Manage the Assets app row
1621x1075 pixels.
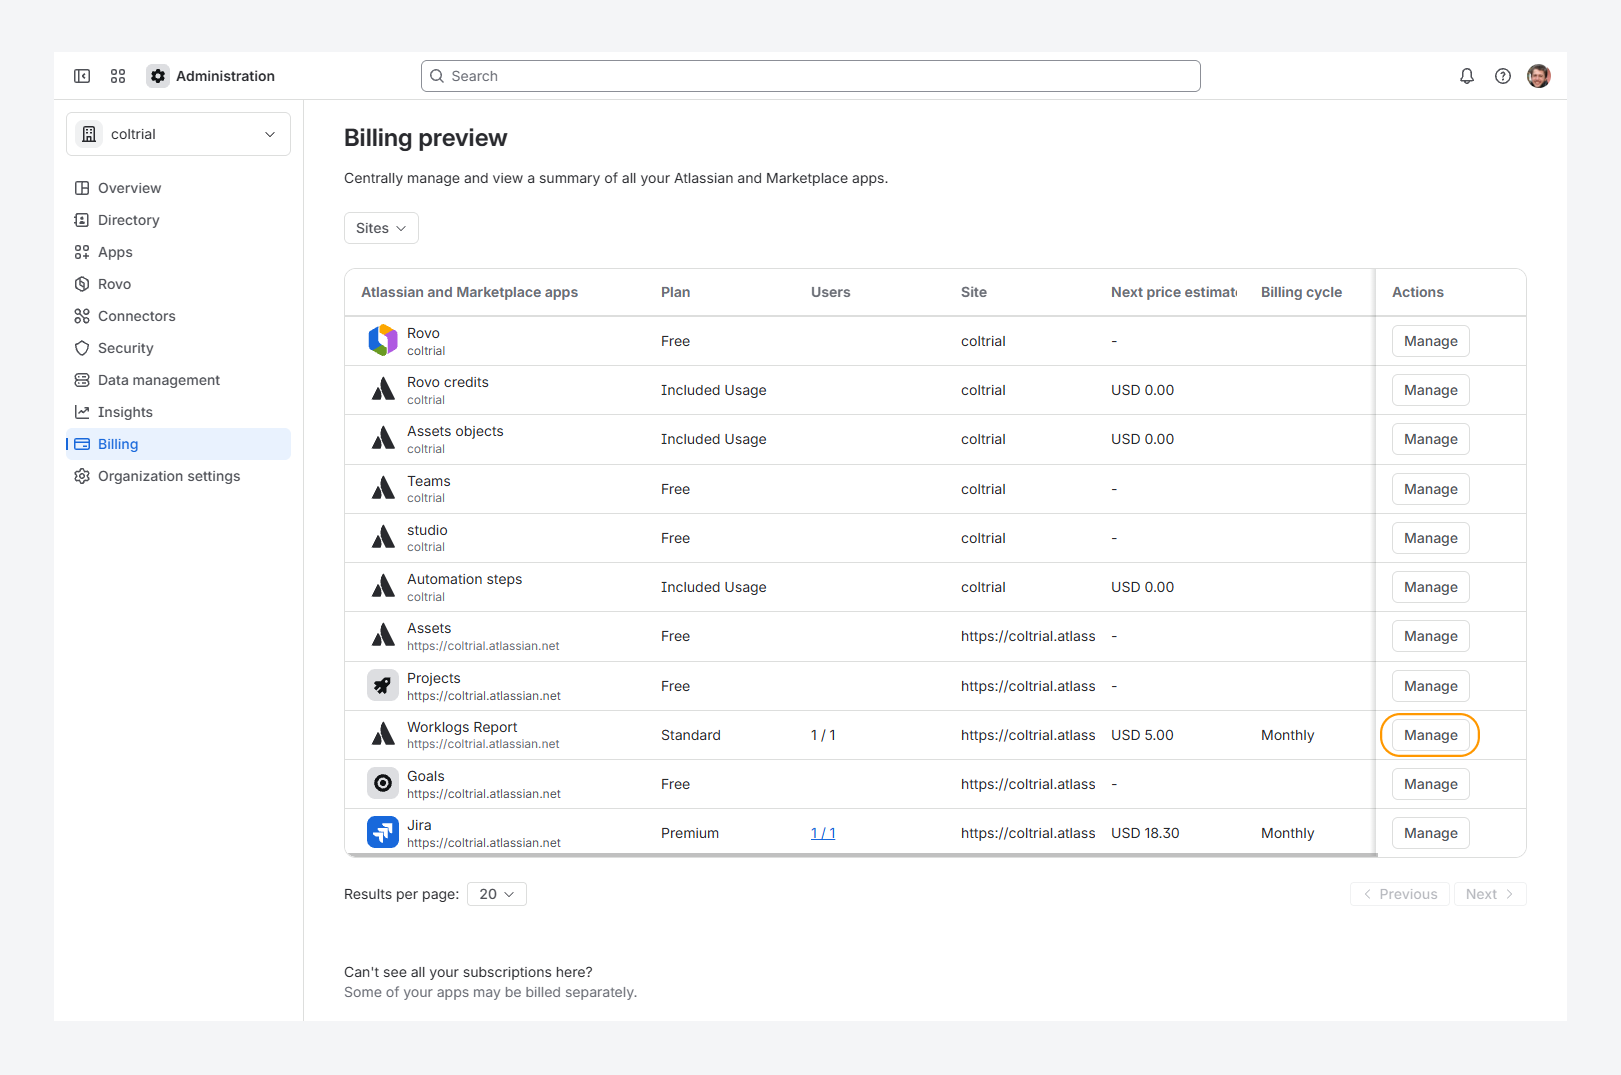point(1431,636)
